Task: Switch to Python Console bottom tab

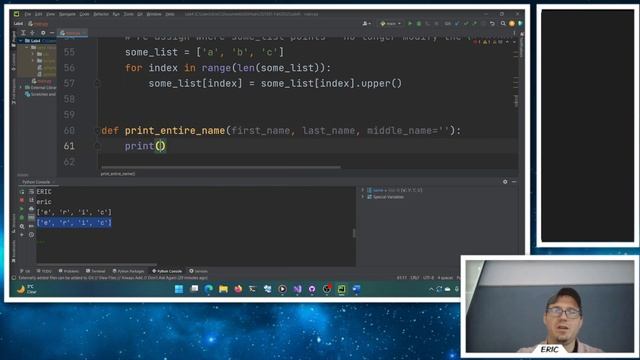Action: tap(167, 271)
